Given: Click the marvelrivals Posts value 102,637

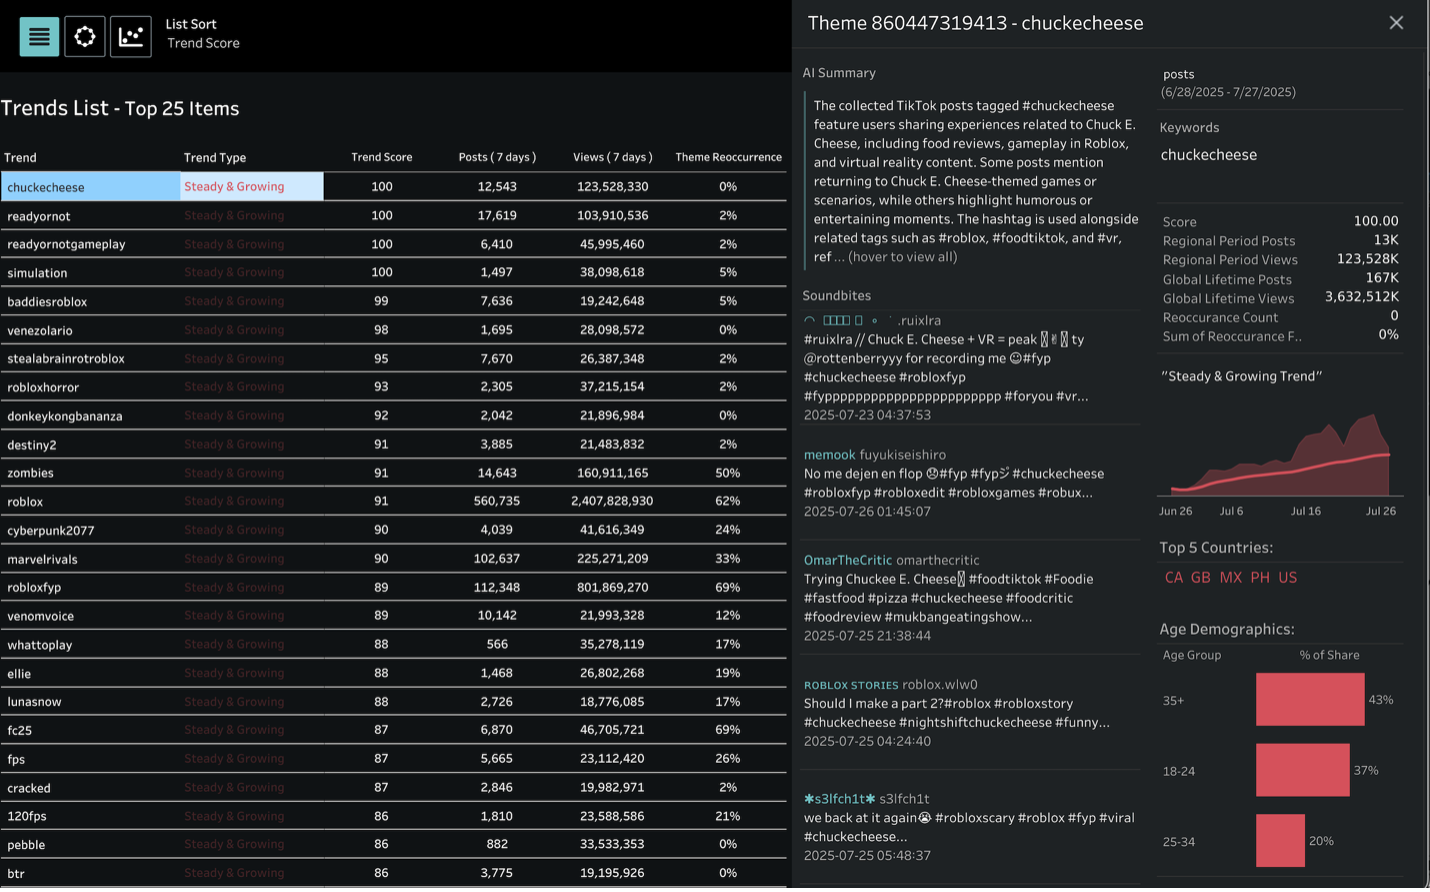Looking at the screenshot, I should pyautogui.click(x=497, y=559).
